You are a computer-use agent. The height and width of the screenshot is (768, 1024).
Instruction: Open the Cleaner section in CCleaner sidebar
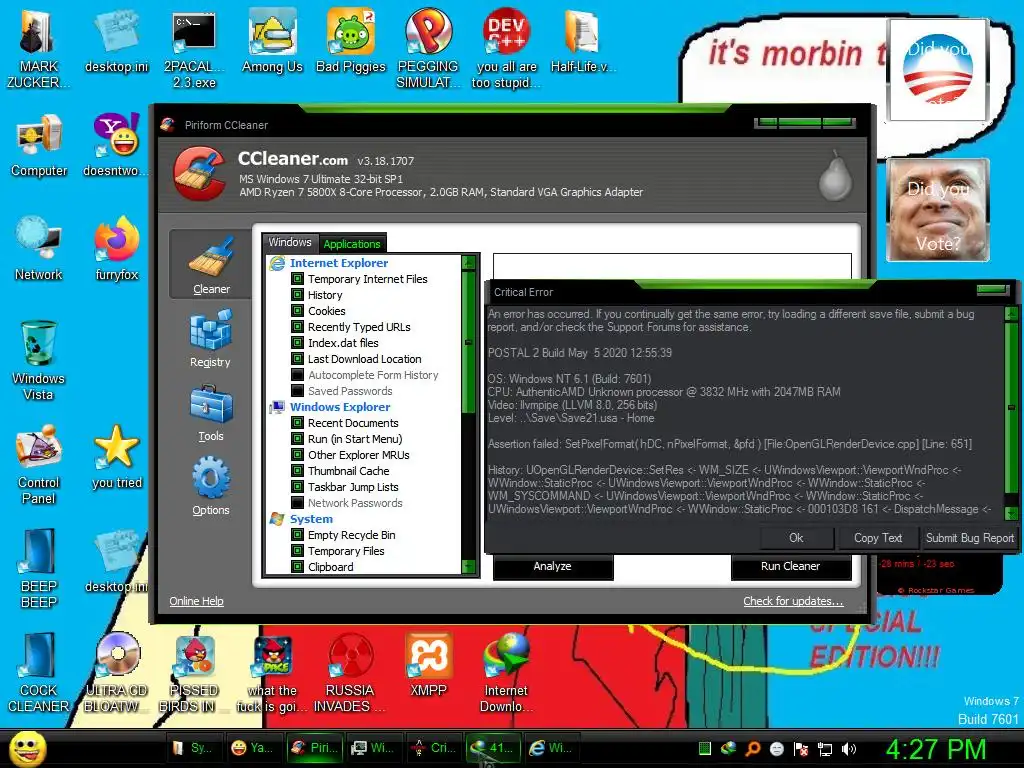pyautogui.click(x=210, y=264)
